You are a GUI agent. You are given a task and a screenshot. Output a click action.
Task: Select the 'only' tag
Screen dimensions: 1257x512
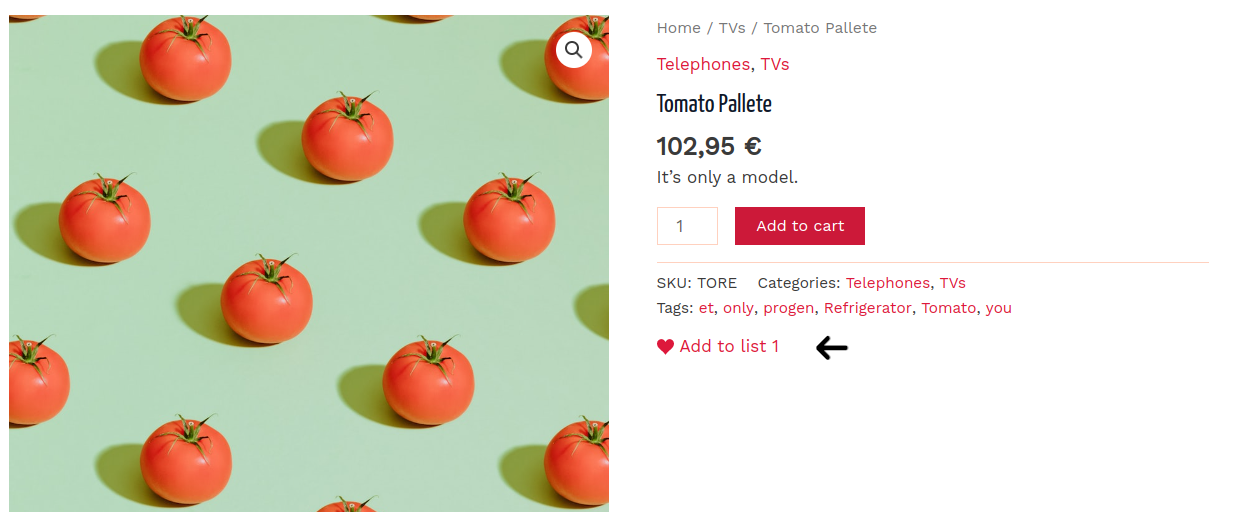738,308
